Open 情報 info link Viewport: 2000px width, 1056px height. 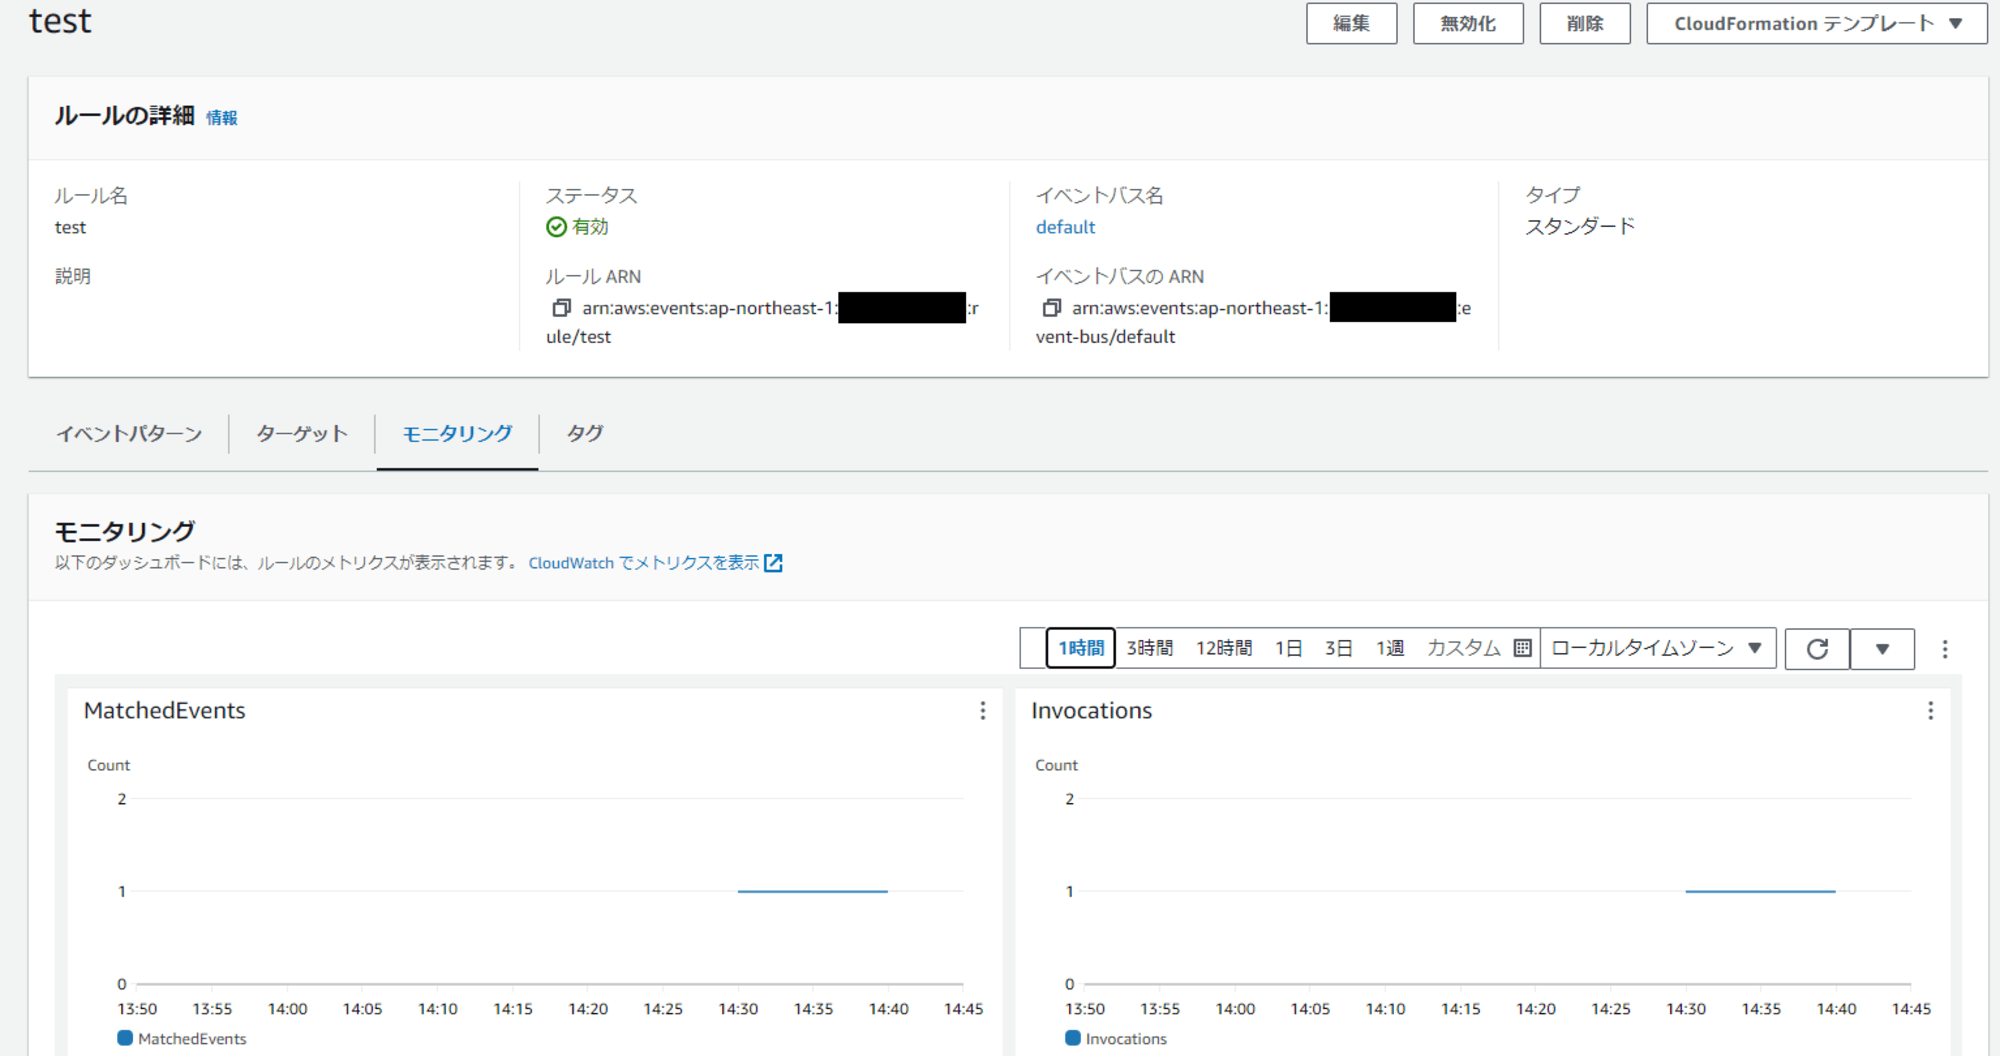[x=222, y=118]
